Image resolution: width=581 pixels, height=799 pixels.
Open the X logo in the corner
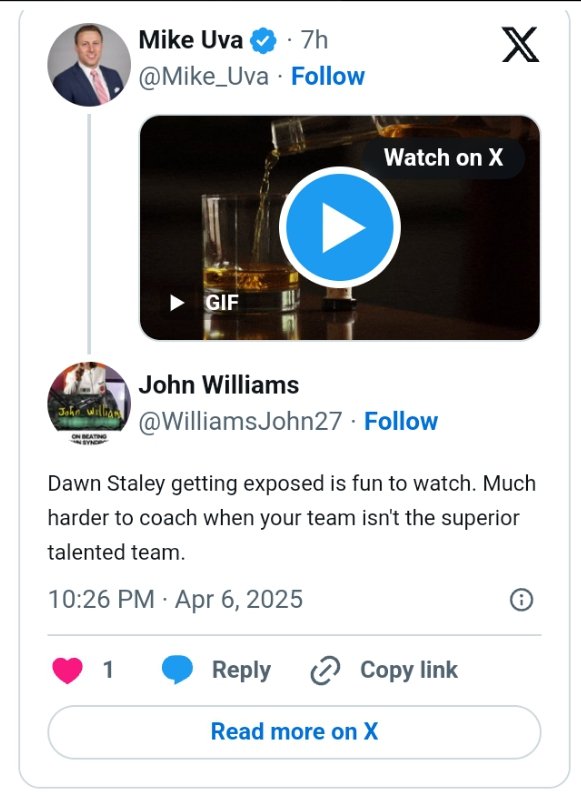(520, 45)
